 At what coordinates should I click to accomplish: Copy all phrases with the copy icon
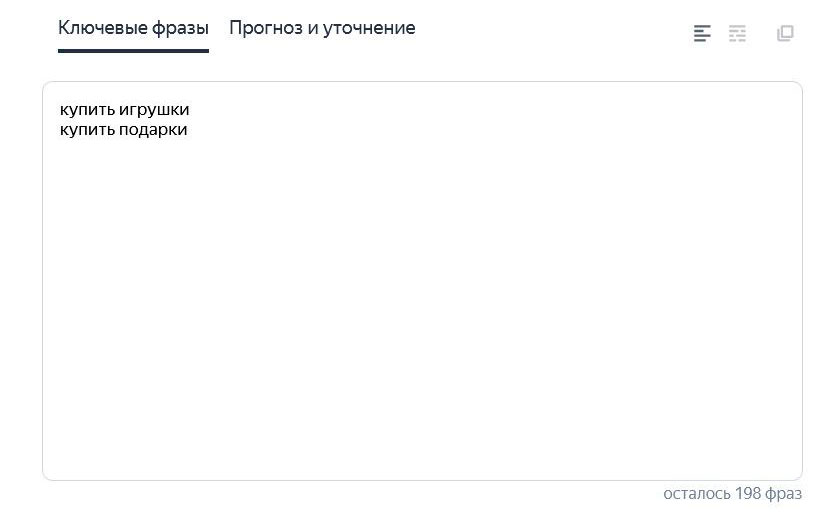click(785, 33)
